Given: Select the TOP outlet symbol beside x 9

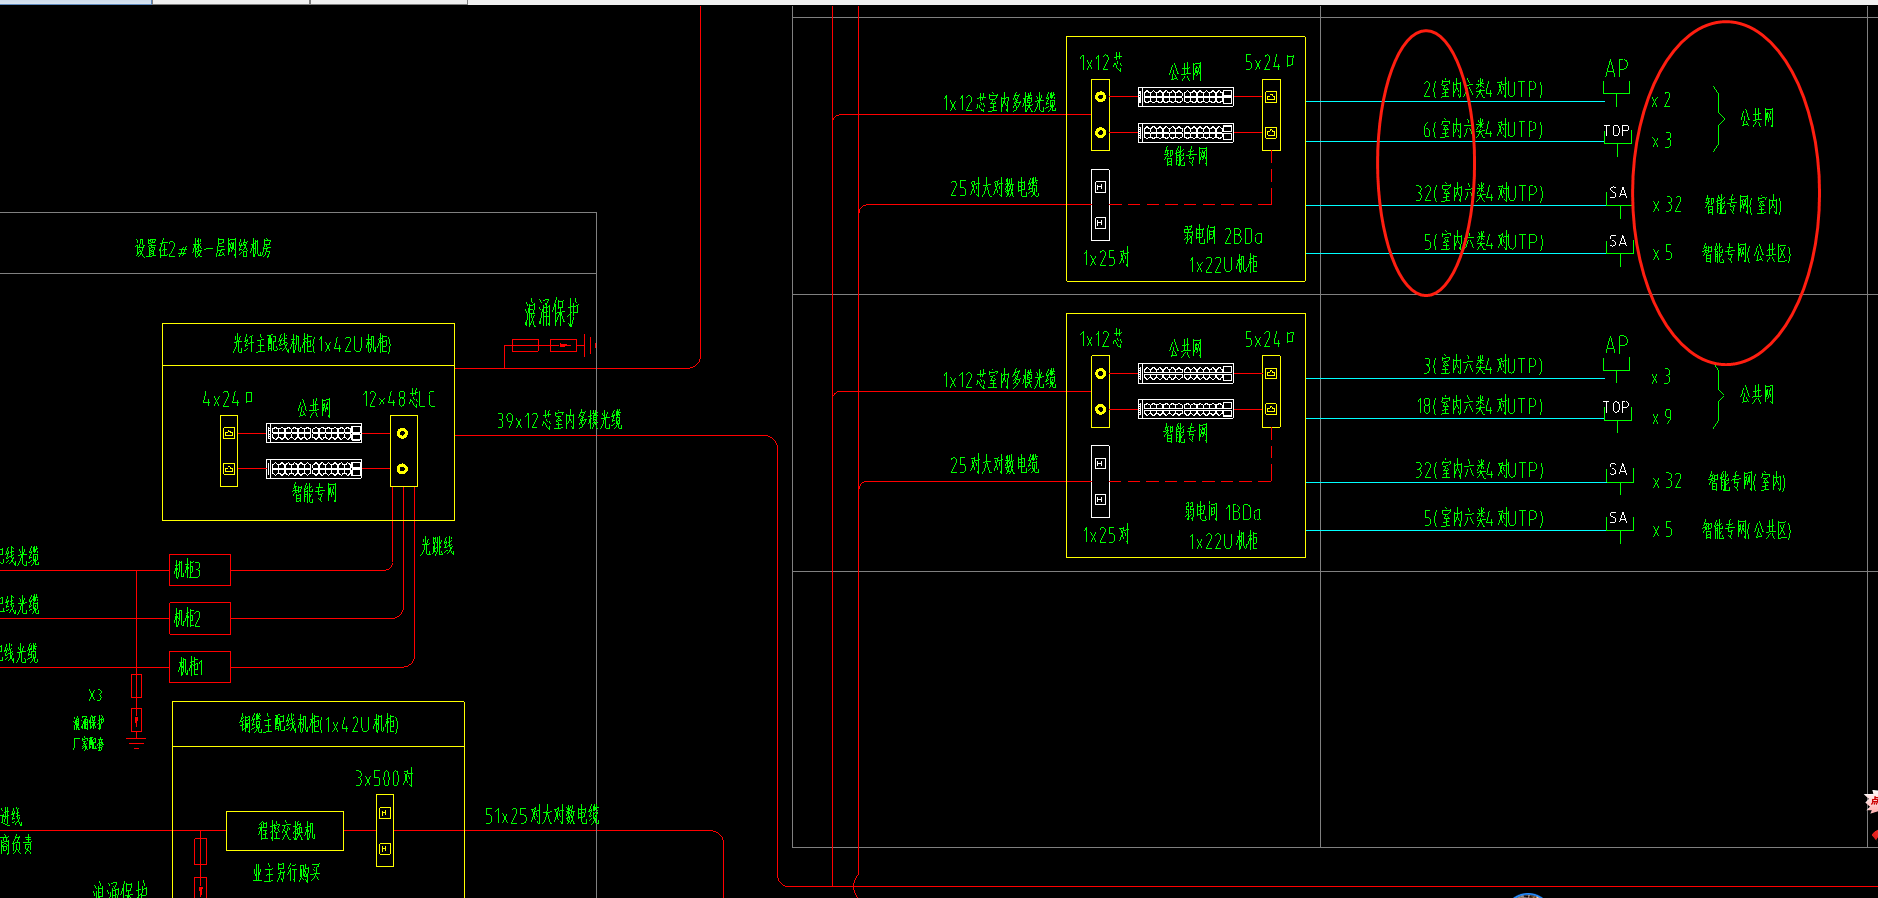Looking at the screenshot, I should (1617, 414).
